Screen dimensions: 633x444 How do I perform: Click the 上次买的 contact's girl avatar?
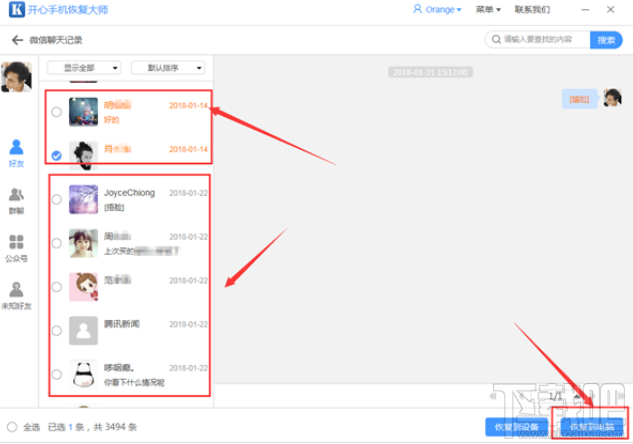click(x=84, y=243)
